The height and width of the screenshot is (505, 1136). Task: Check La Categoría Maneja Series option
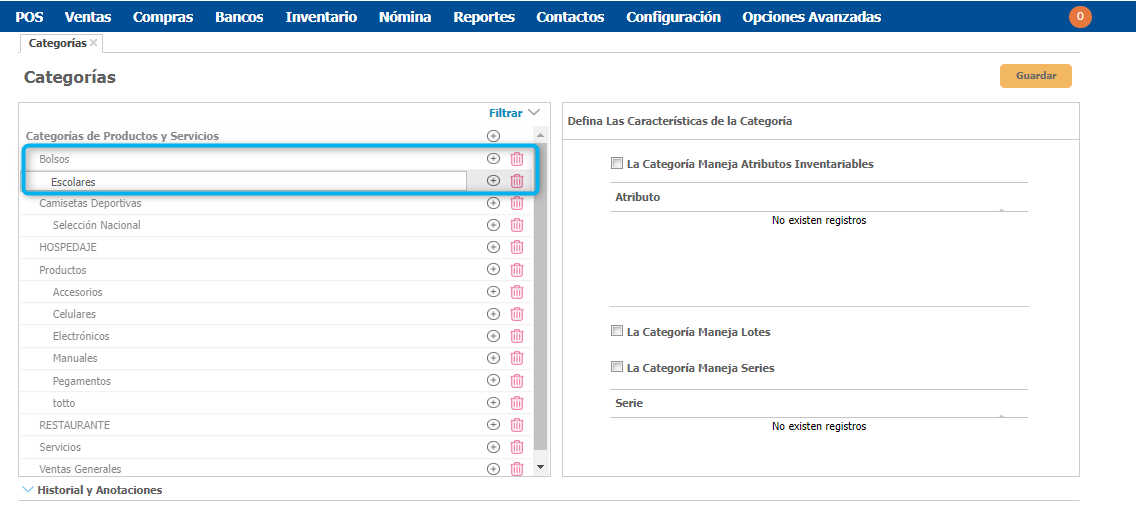point(617,367)
